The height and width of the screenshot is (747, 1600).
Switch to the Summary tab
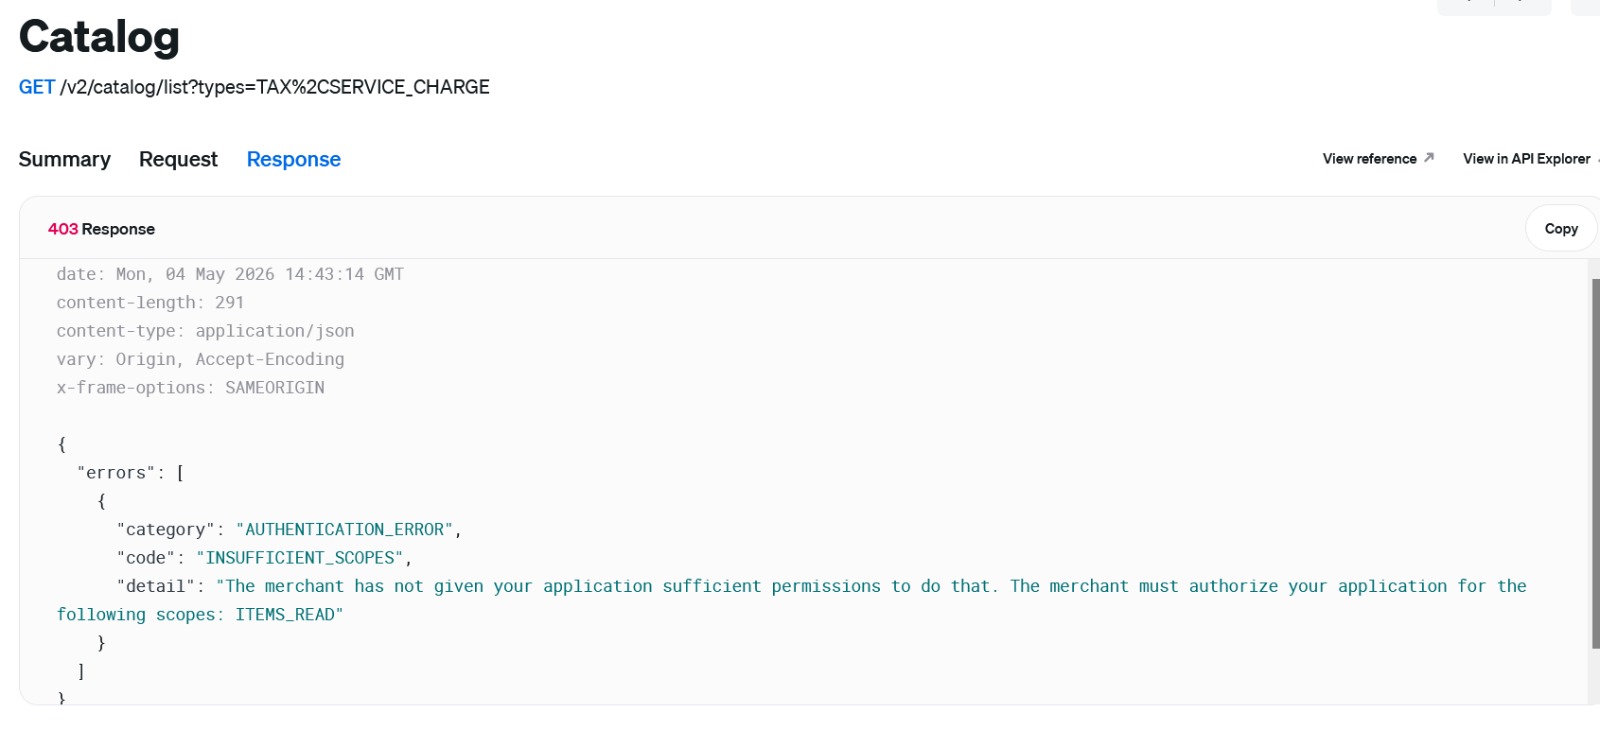click(65, 160)
